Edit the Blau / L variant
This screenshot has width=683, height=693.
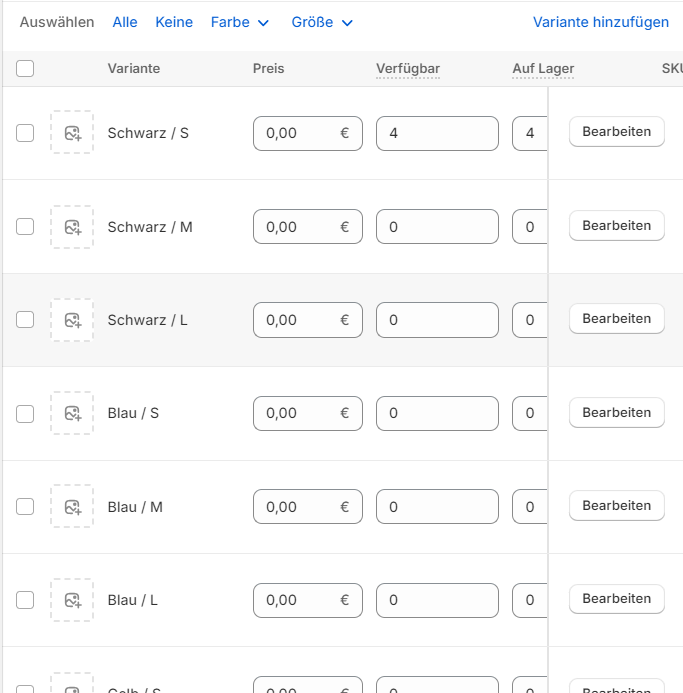(616, 599)
